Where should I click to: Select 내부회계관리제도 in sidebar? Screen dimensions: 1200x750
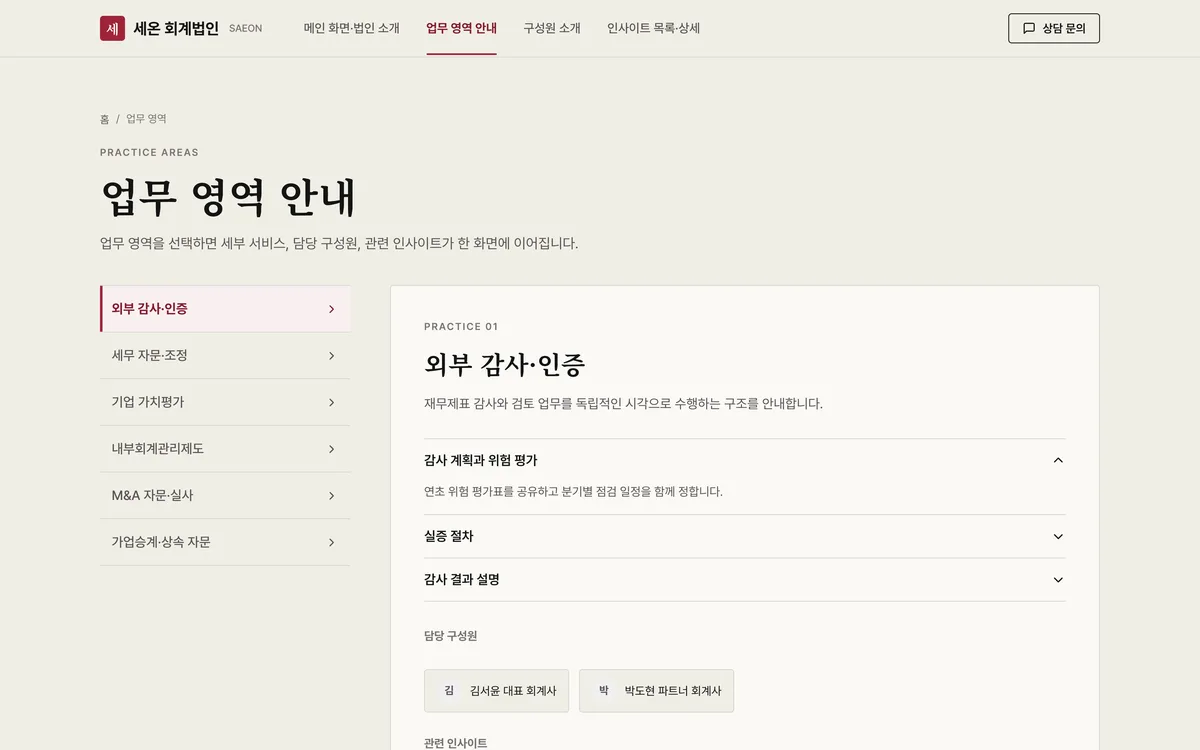tap(225, 449)
